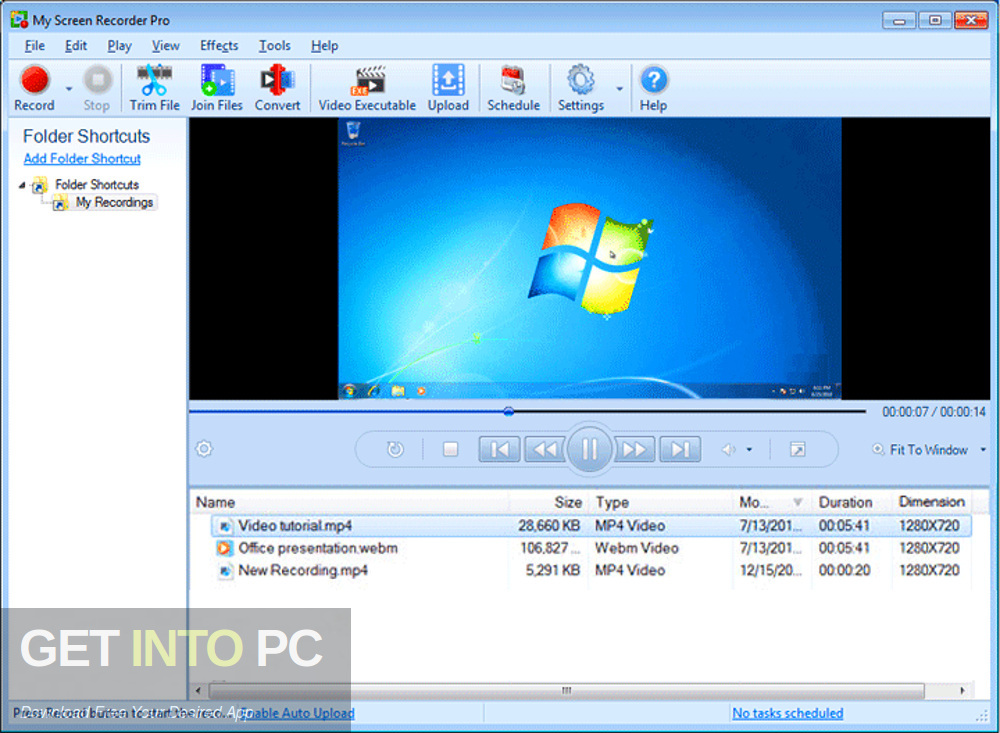The height and width of the screenshot is (733, 1000).
Task: Switch player to full screen view
Action: 797,450
